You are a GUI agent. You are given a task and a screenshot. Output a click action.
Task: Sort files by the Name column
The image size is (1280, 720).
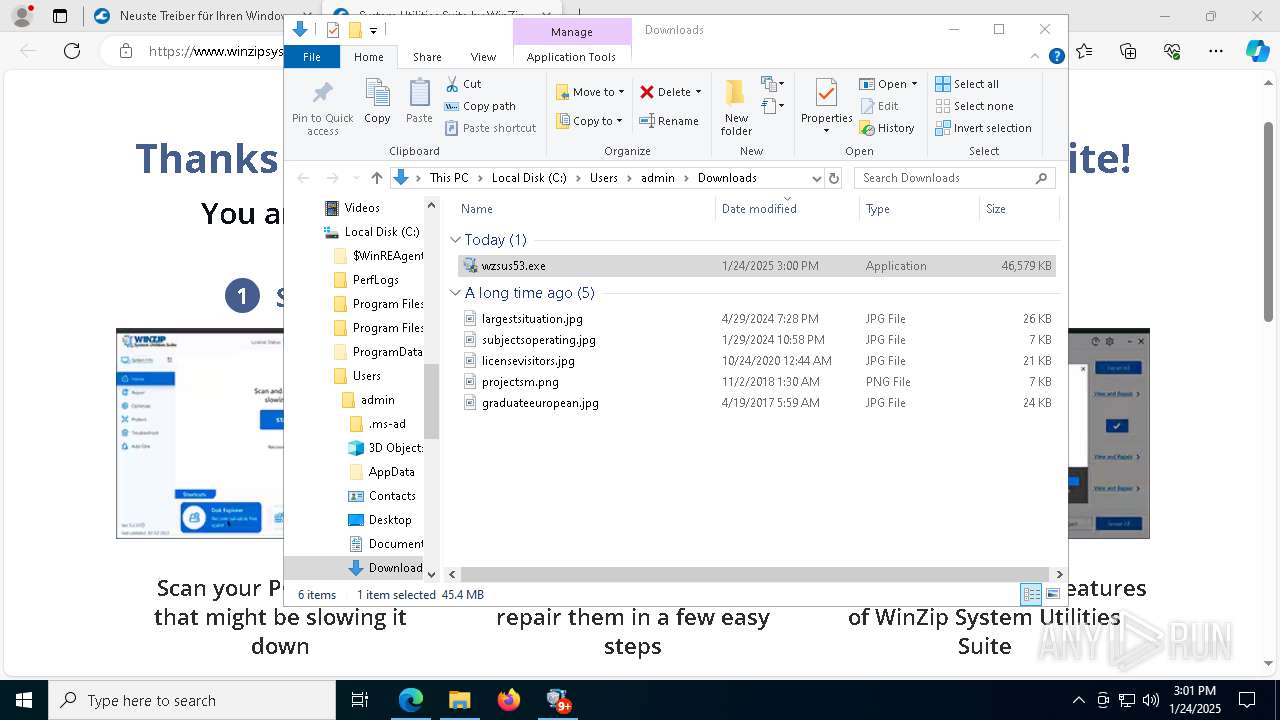[x=585, y=209]
